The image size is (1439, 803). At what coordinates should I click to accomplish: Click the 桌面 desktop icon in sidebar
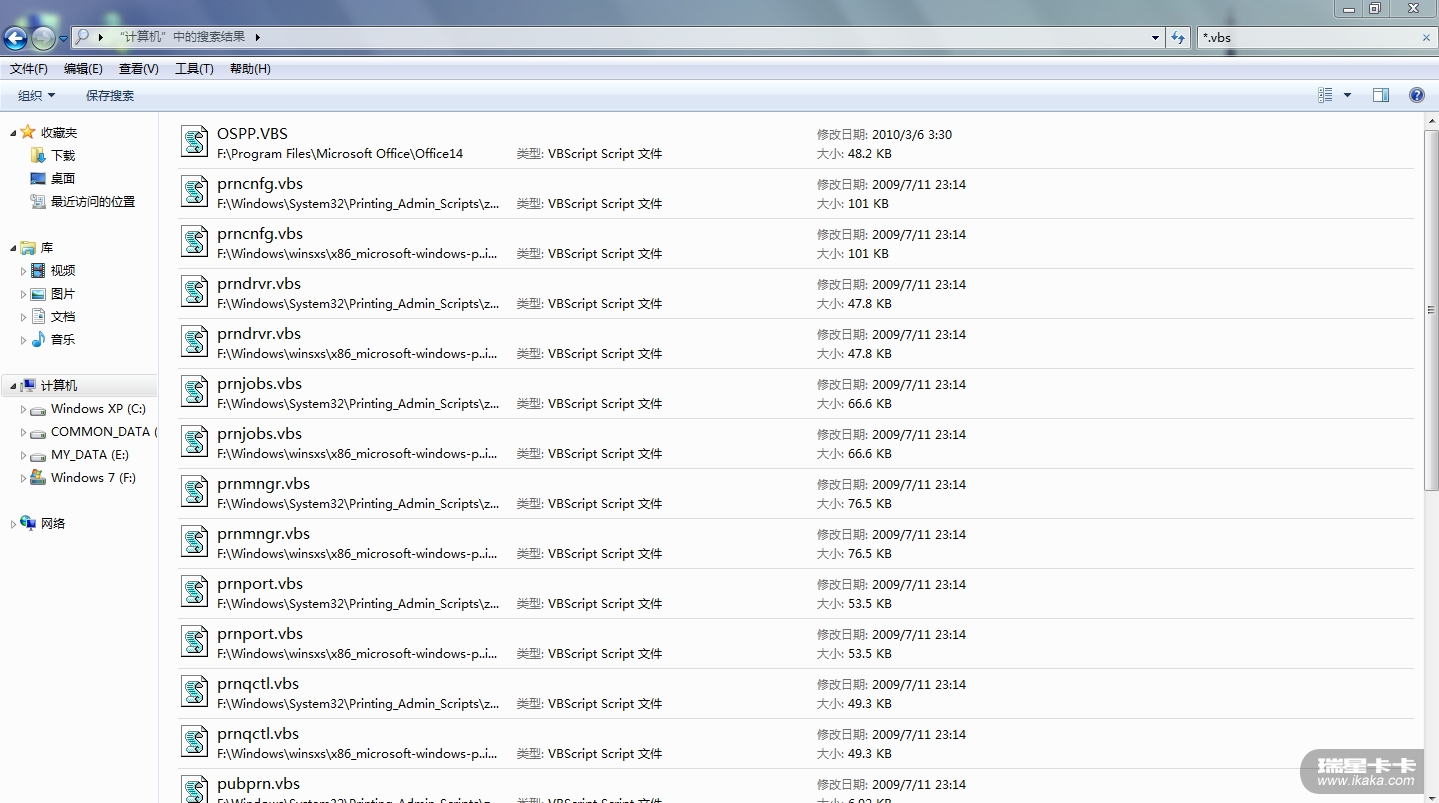click(38, 178)
